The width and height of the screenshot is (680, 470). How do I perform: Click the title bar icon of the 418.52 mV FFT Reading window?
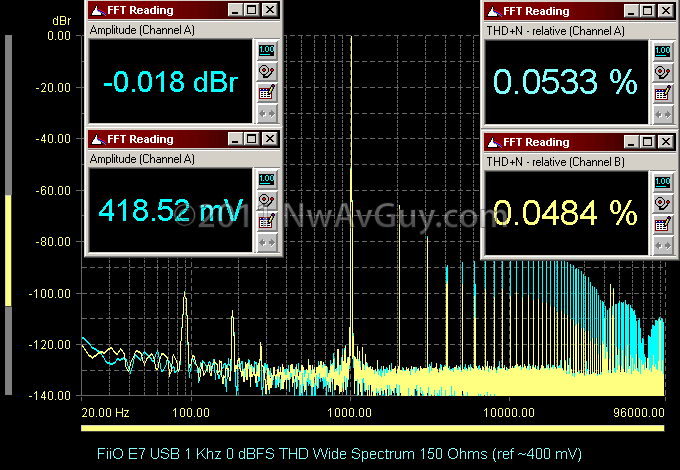click(98, 139)
